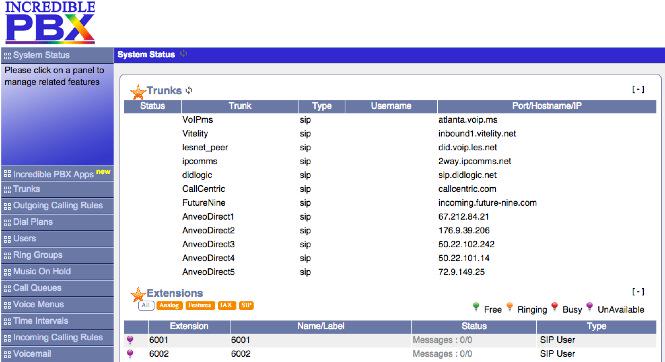Open Time Intervals section

pos(57,321)
